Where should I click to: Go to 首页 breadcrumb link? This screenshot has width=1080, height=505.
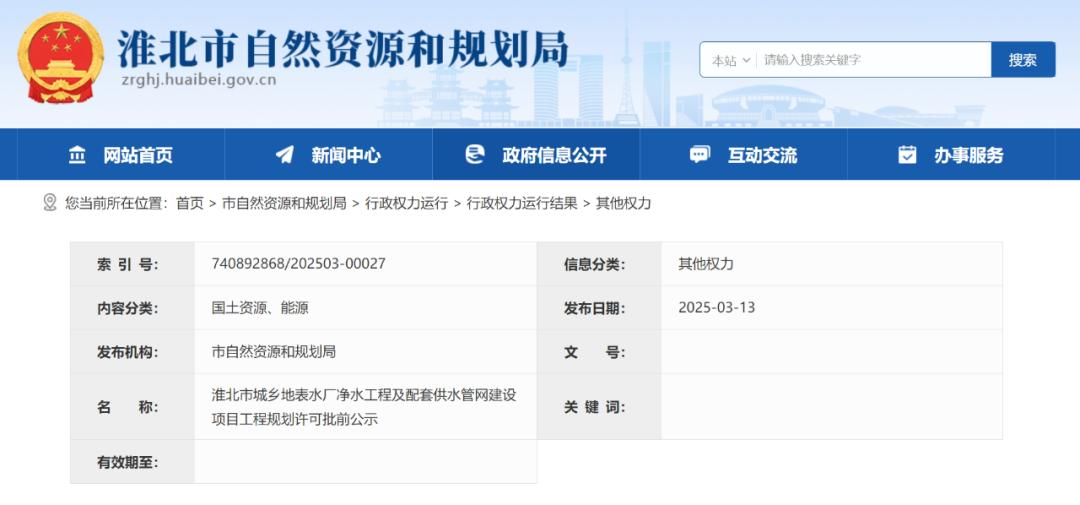(x=190, y=203)
